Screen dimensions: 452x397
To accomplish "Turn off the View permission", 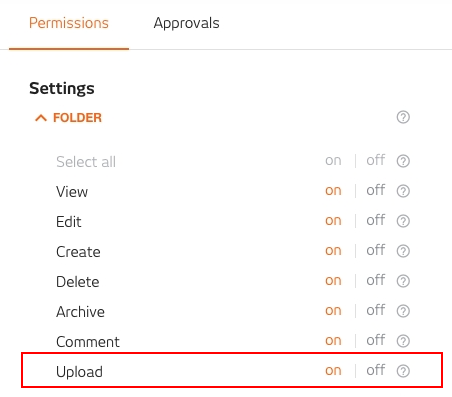I will pos(376,190).
